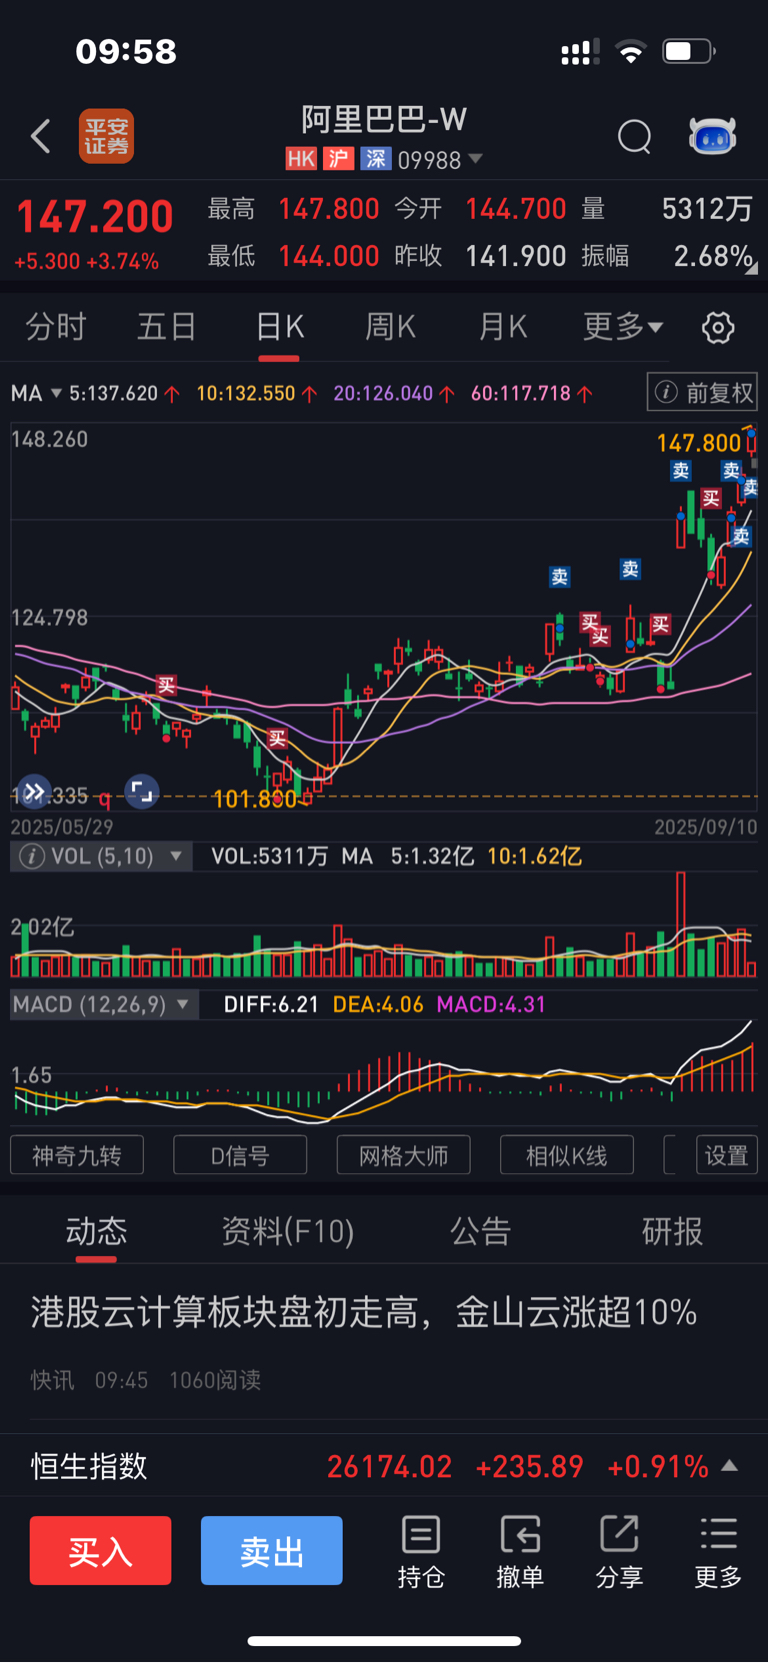Tap the blue 卖出 button
768x1663 pixels.
272,1551
